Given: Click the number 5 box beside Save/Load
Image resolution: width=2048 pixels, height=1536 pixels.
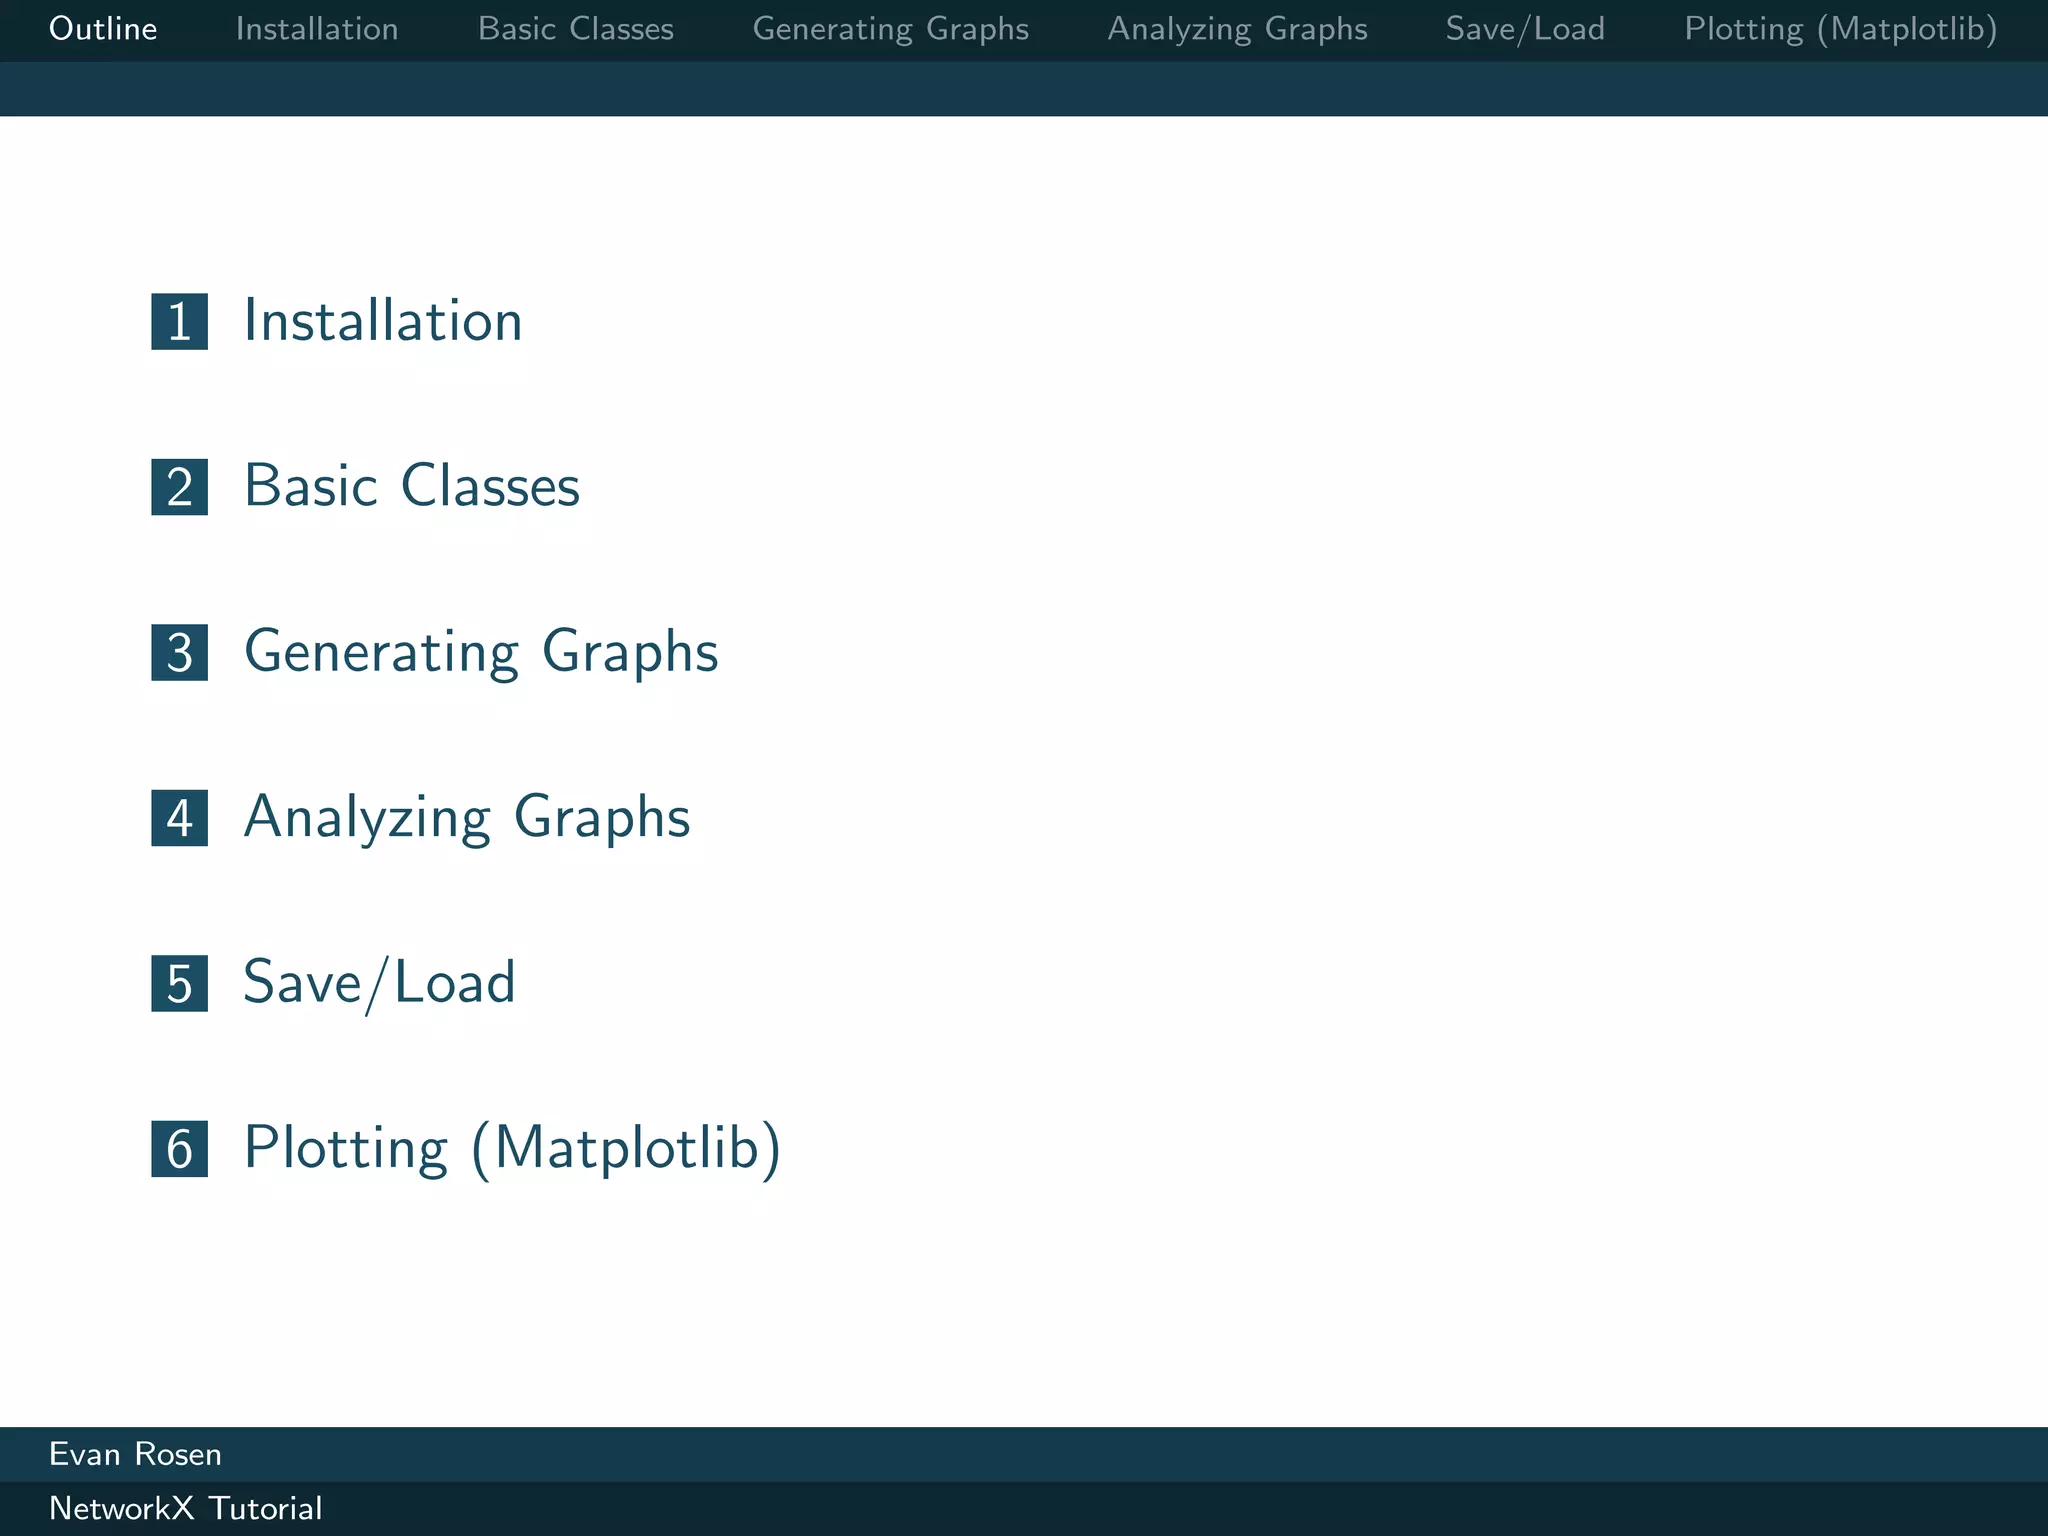Looking at the screenshot, I should (x=180, y=984).
